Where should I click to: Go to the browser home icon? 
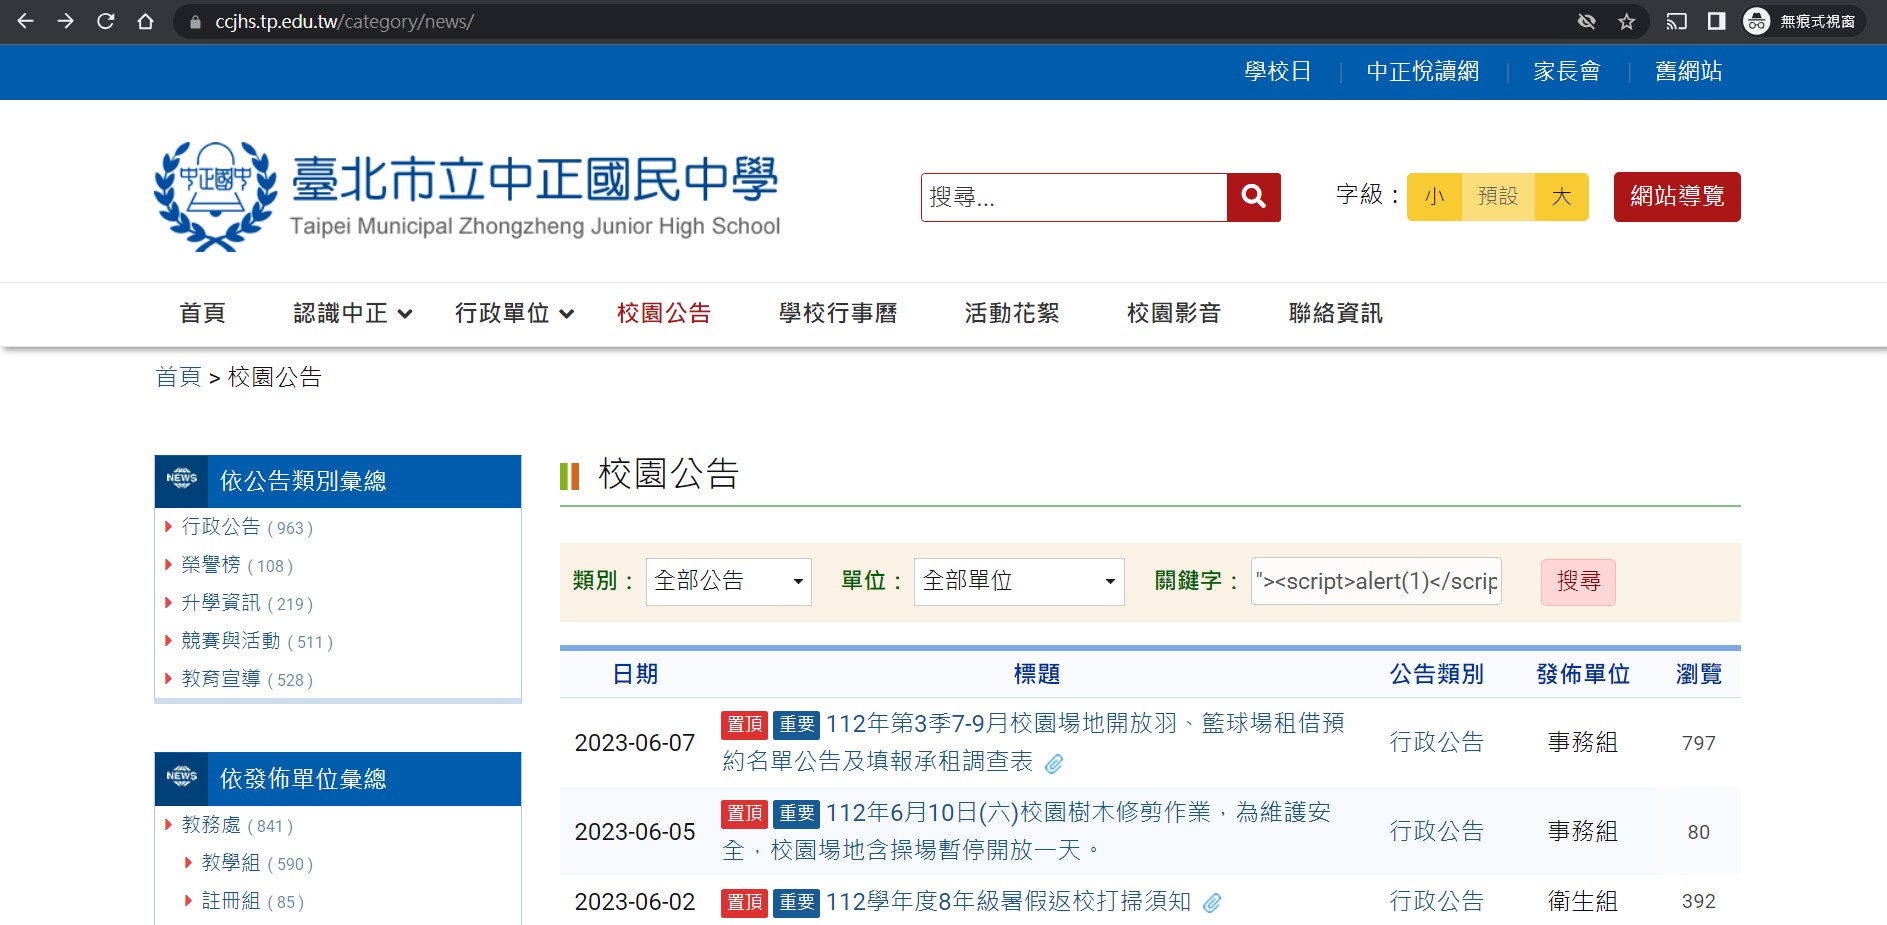[146, 21]
